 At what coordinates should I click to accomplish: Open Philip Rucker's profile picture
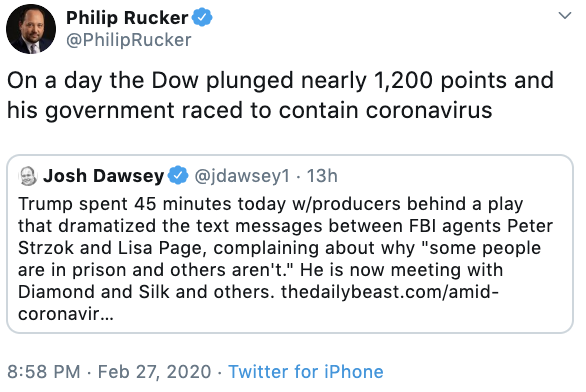(x=31, y=29)
